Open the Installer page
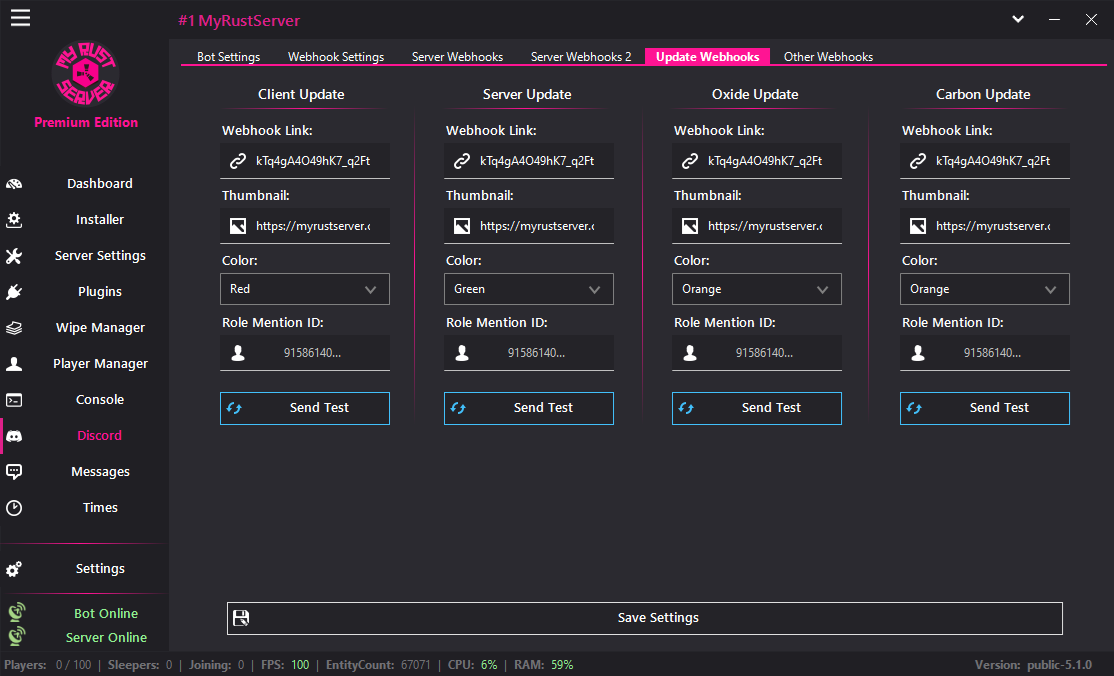This screenshot has height=676, width=1114. pyautogui.click(x=99, y=220)
